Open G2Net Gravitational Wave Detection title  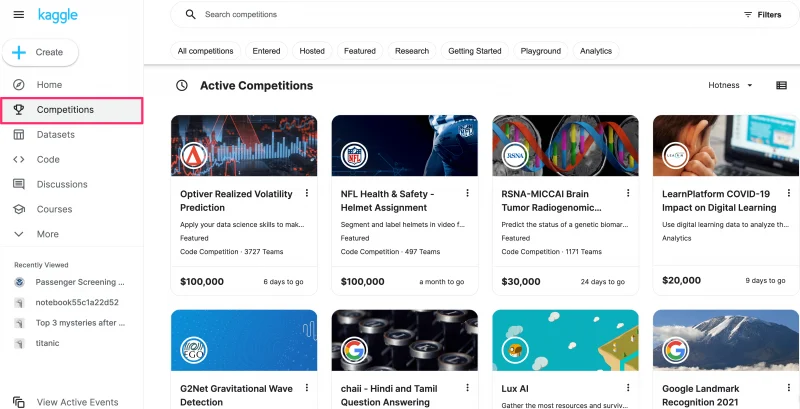pyautogui.click(x=236, y=396)
